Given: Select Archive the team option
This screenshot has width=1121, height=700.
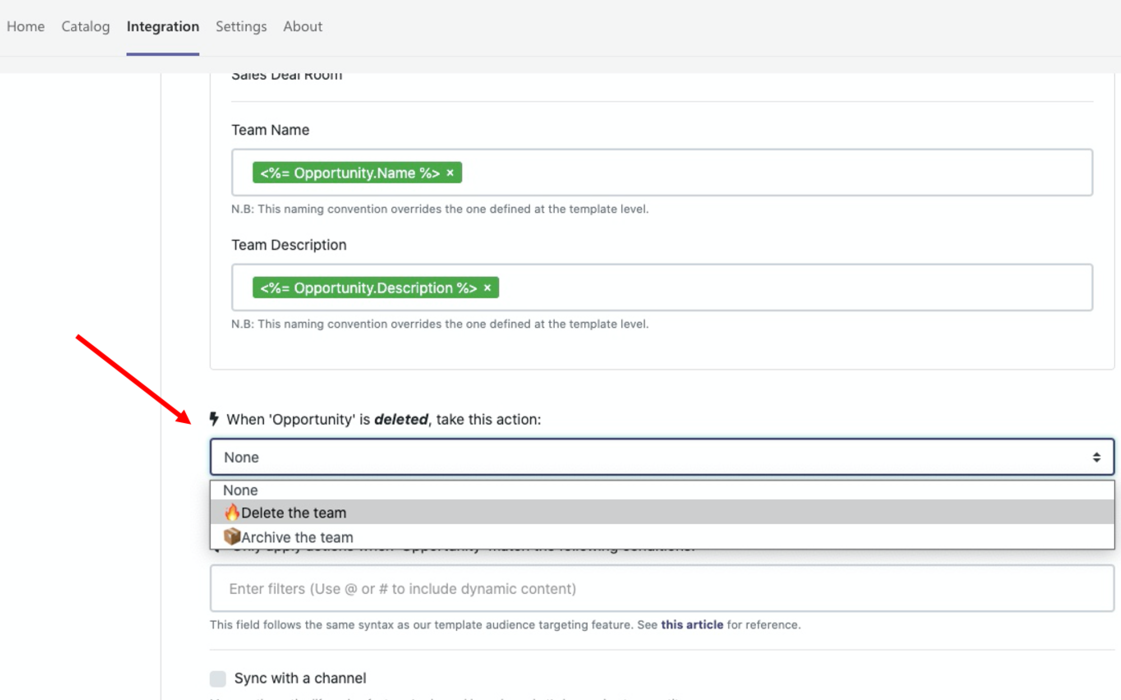Looking at the screenshot, I should (662, 537).
